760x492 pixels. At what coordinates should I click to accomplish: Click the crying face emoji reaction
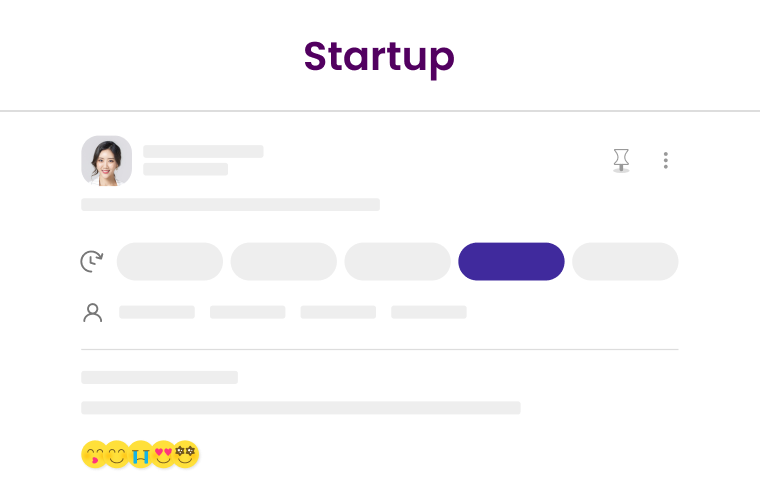click(x=140, y=454)
